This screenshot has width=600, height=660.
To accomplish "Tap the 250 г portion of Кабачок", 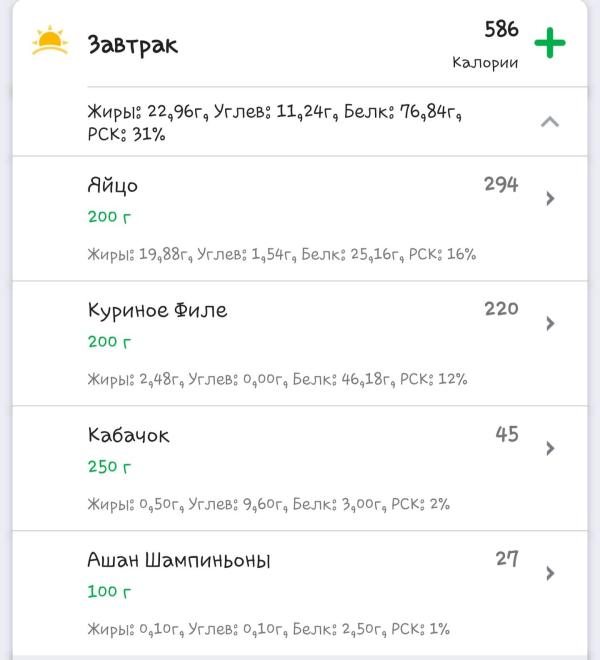I will [110, 466].
